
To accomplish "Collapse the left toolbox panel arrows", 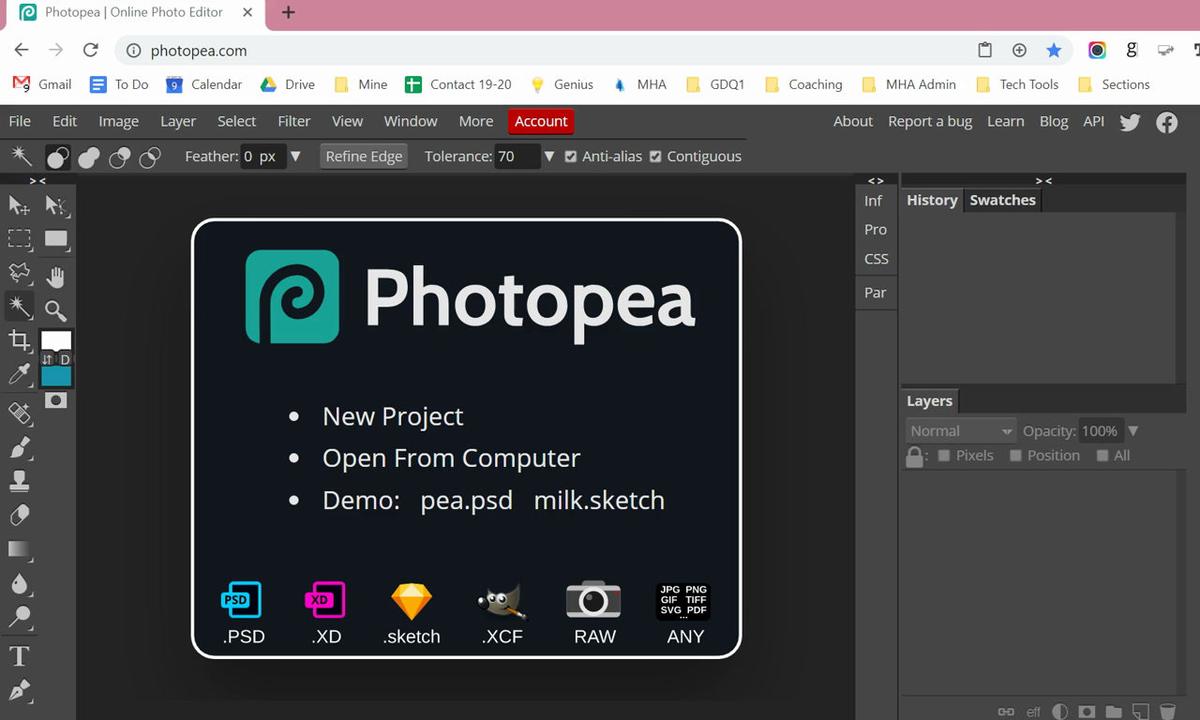I will [37, 181].
